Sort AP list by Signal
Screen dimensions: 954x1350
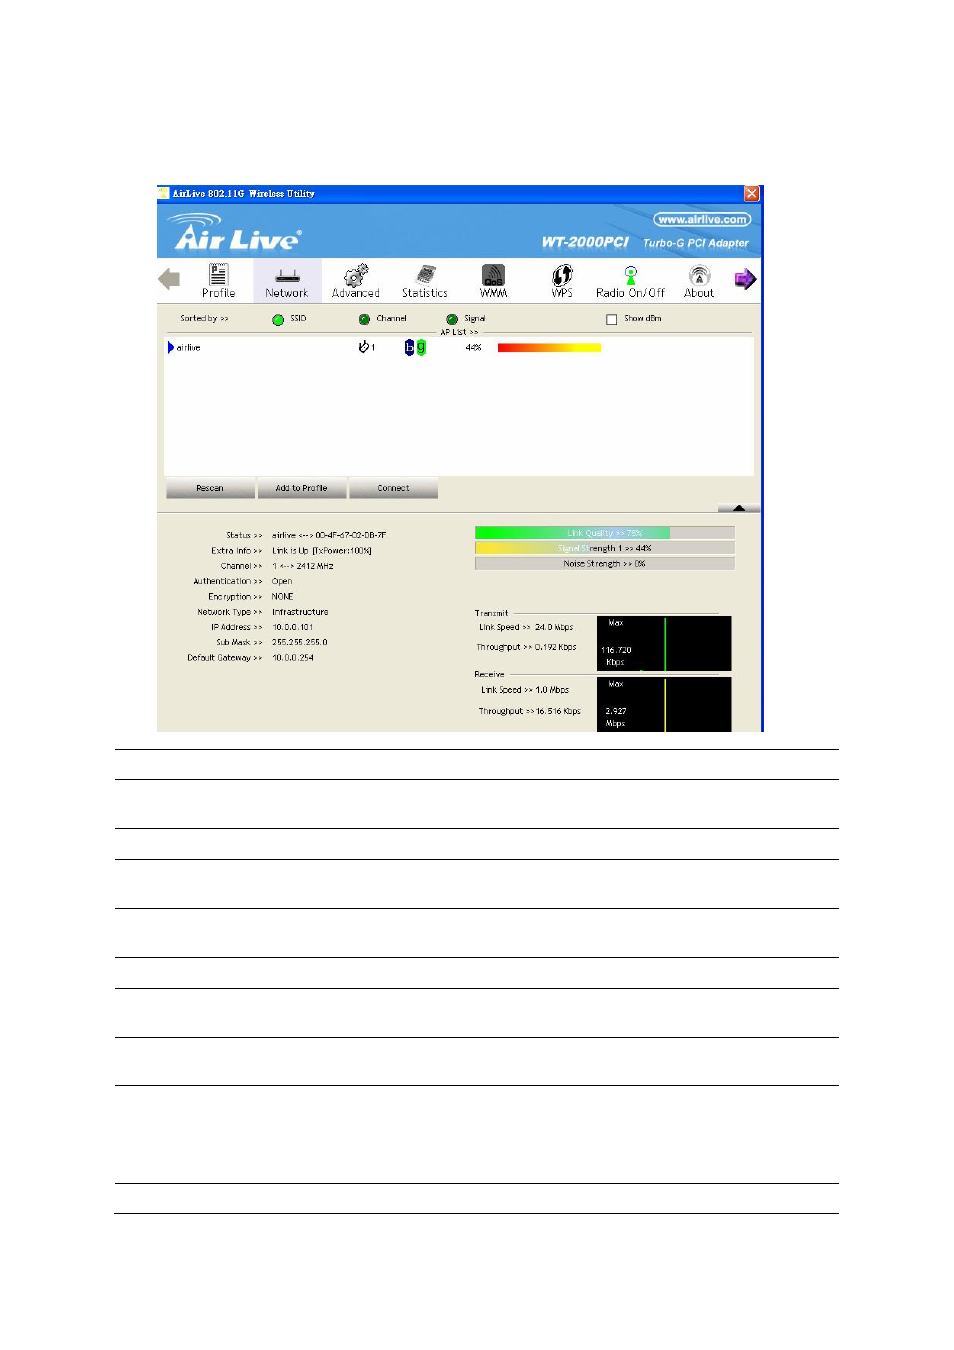452,319
